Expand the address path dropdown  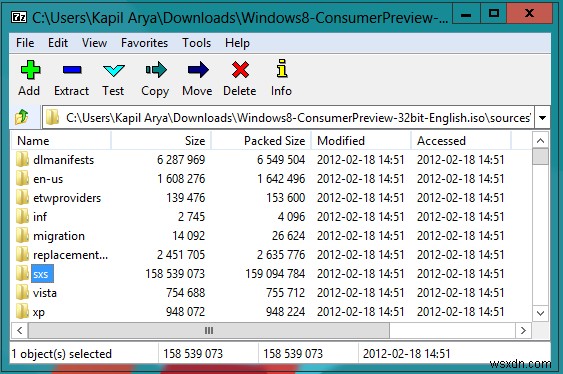tap(543, 117)
